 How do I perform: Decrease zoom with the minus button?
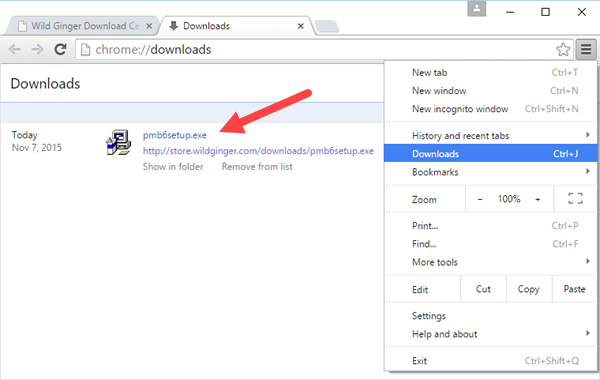click(x=480, y=199)
